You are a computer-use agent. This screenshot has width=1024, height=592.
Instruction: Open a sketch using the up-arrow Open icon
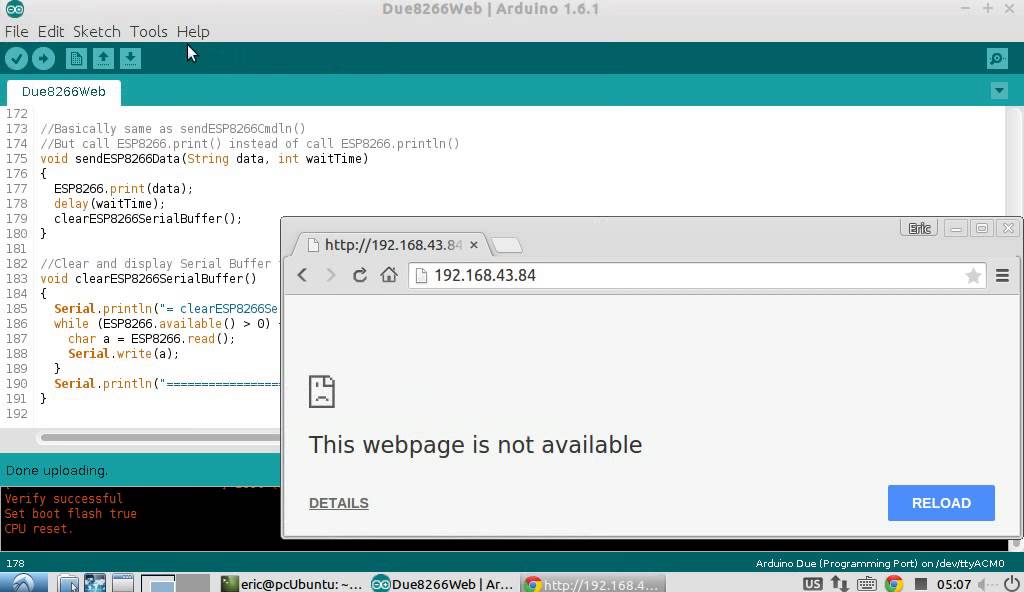point(103,59)
